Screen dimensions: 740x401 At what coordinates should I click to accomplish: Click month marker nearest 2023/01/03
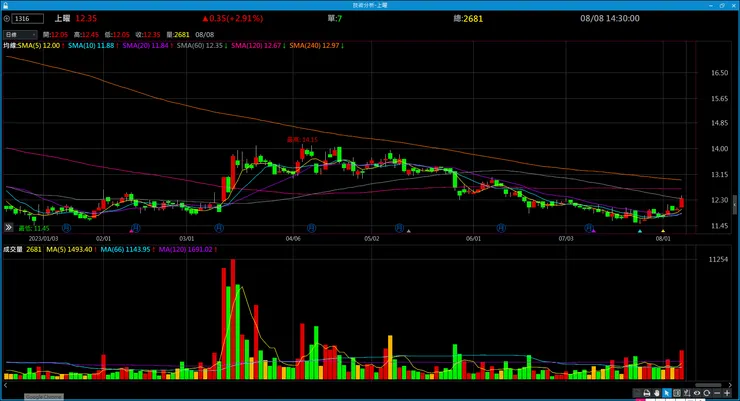click(x=66, y=228)
